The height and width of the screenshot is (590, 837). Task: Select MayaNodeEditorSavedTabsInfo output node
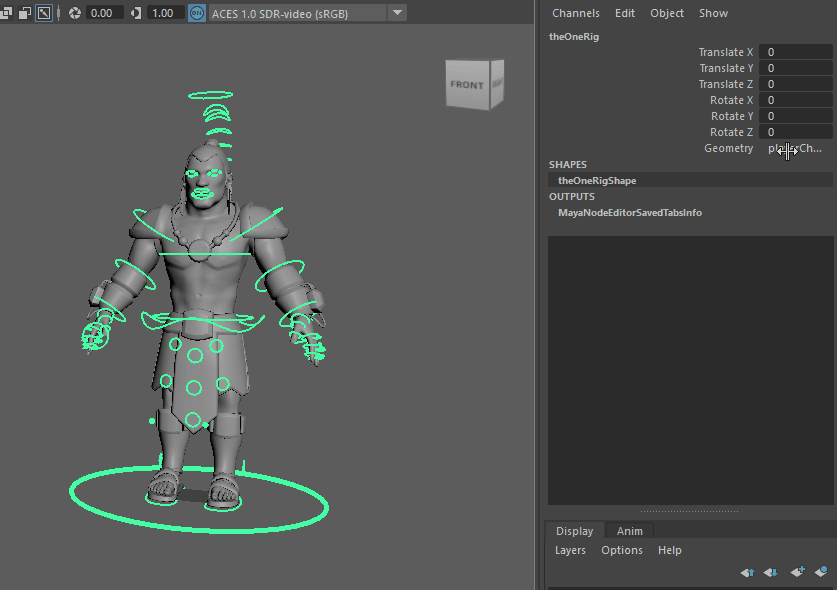[x=629, y=213]
